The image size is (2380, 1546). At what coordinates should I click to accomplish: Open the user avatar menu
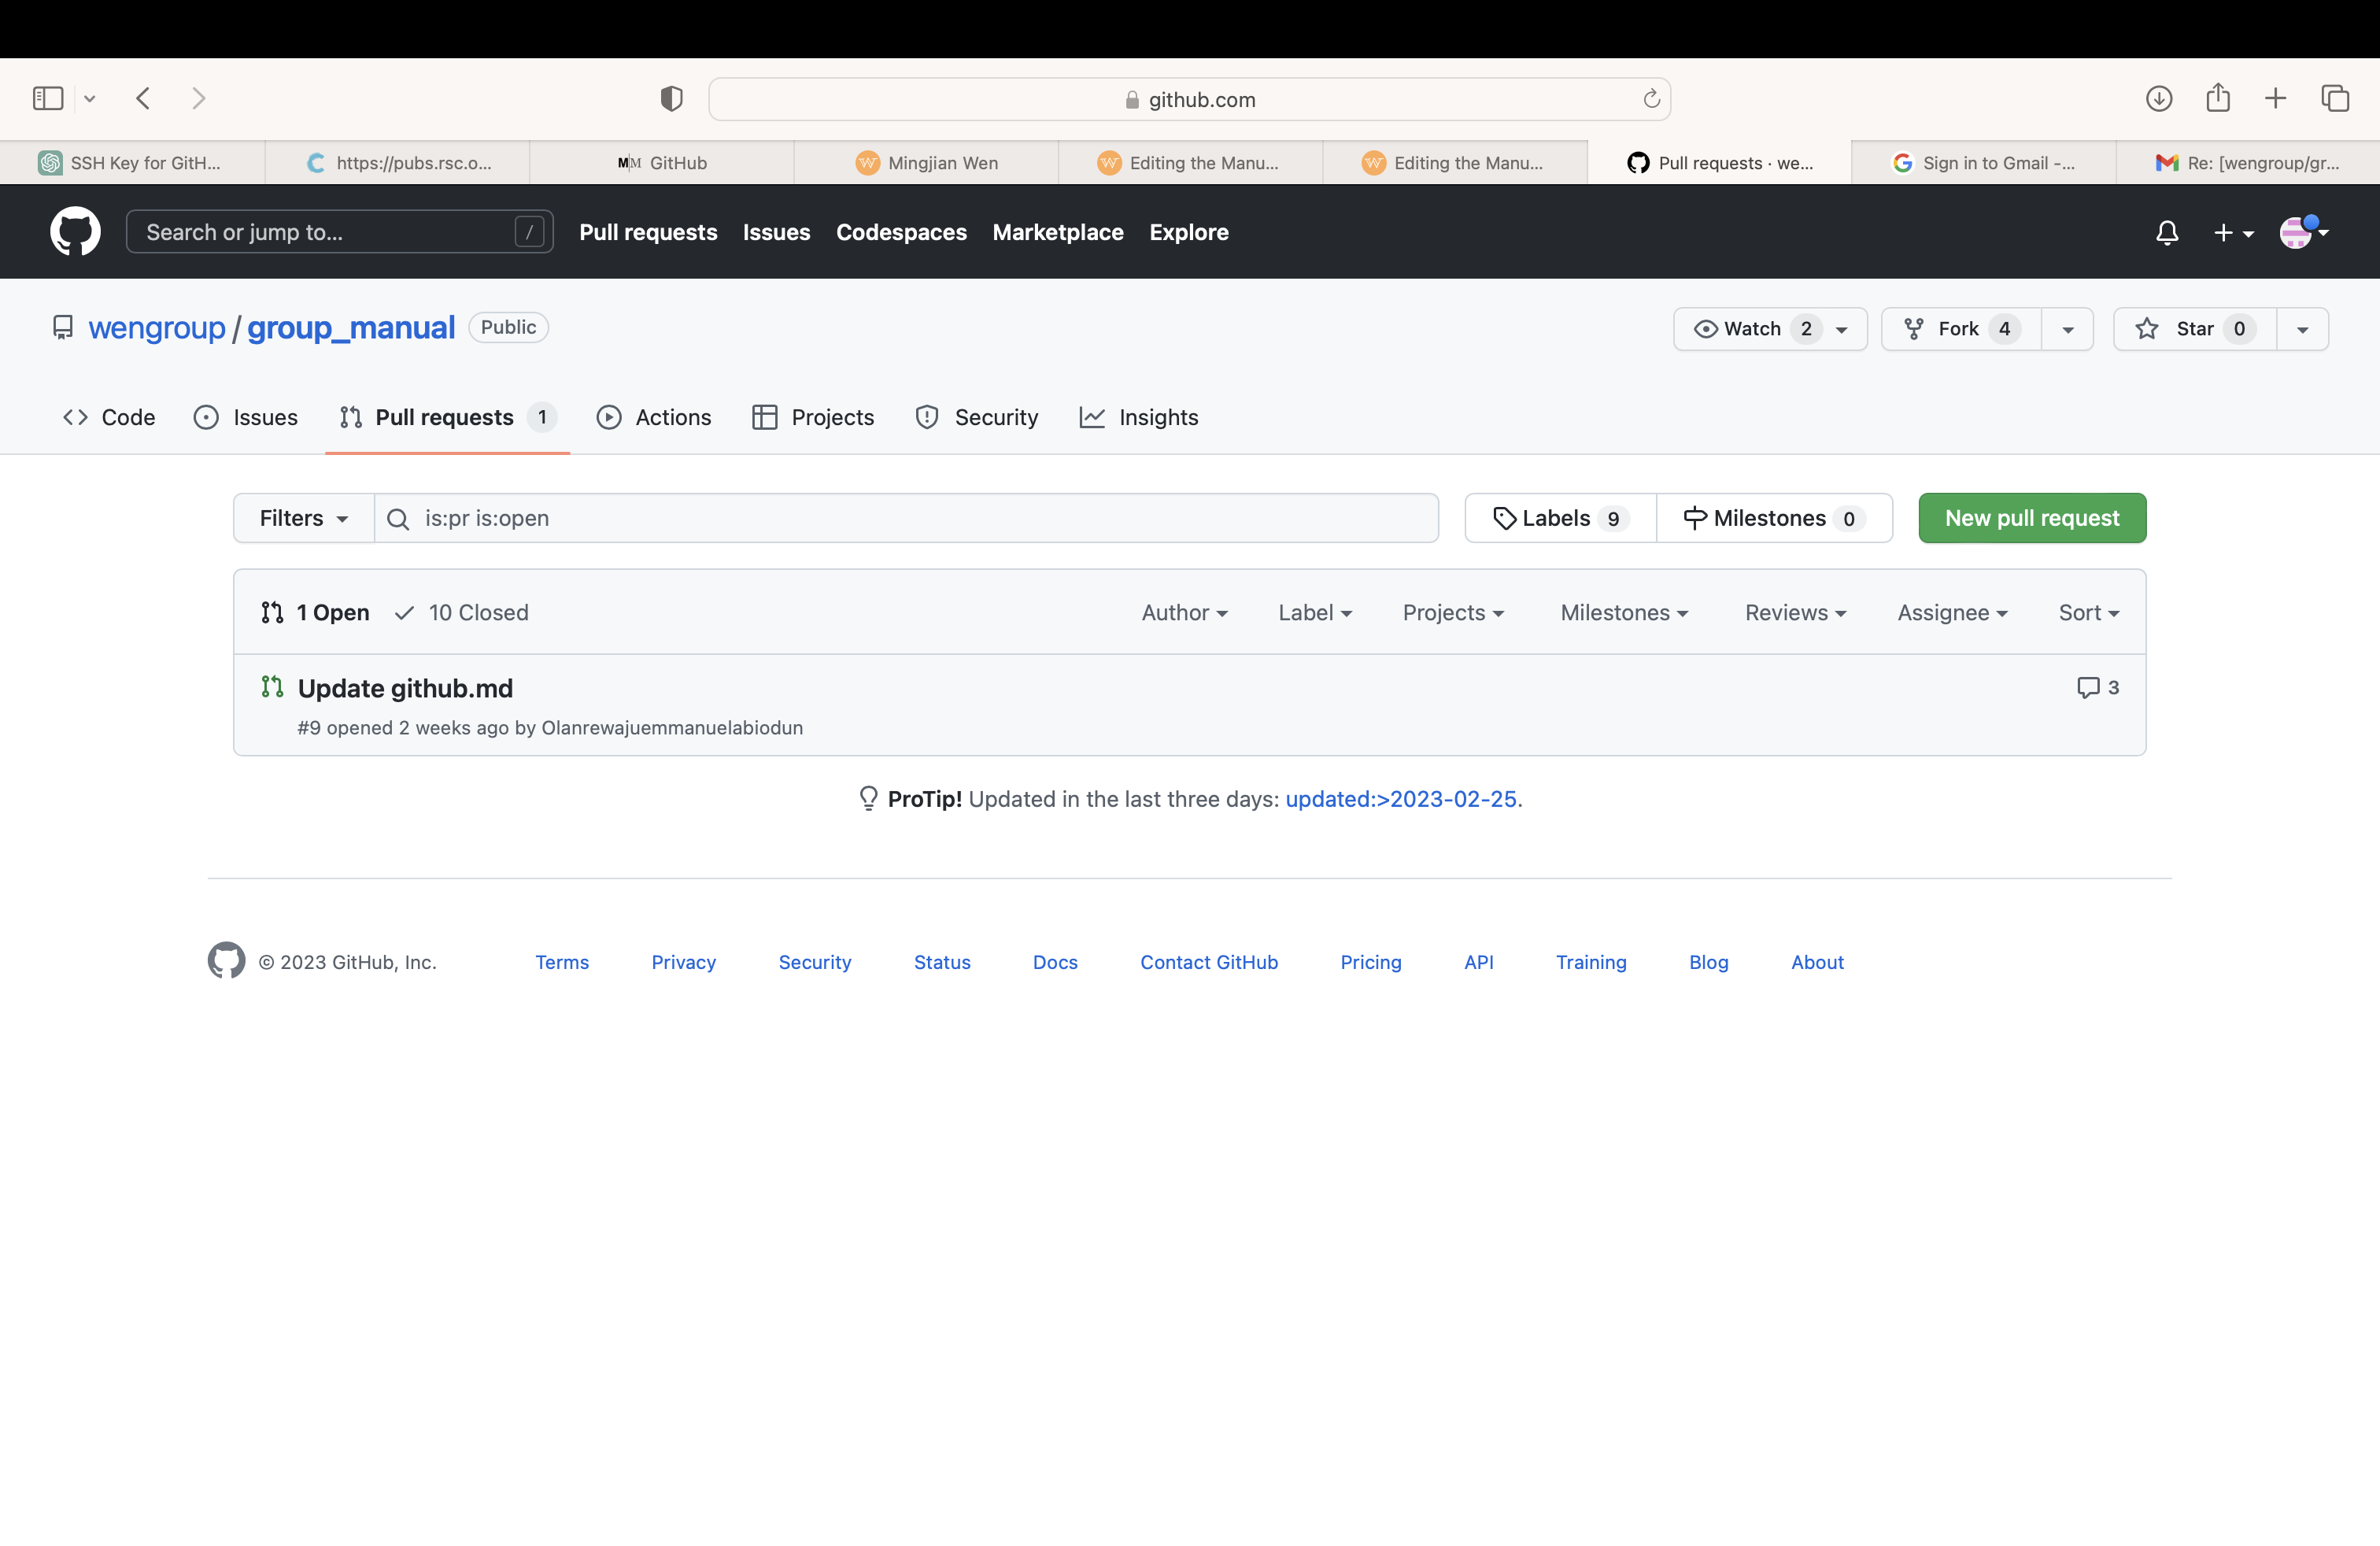point(2303,232)
